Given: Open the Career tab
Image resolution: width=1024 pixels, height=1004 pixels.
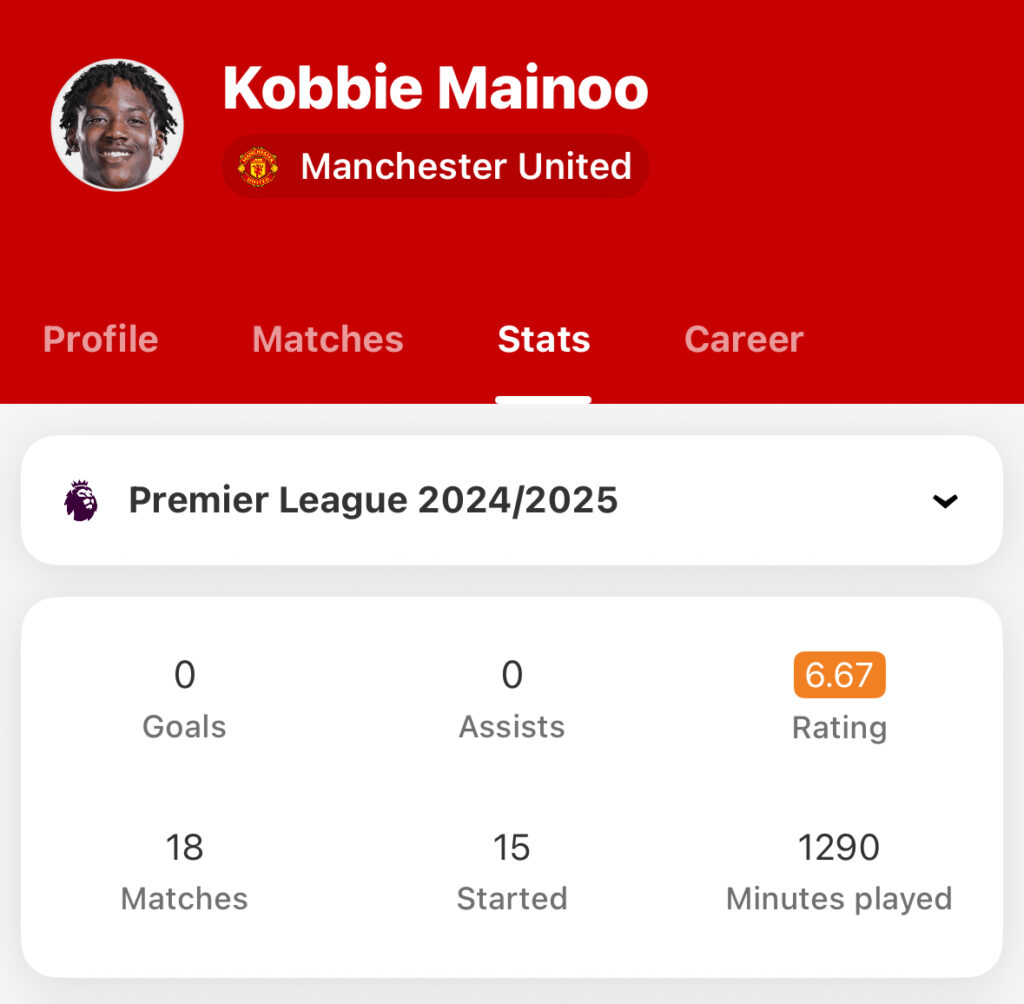Looking at the screenshot, I should pos(744,339).
